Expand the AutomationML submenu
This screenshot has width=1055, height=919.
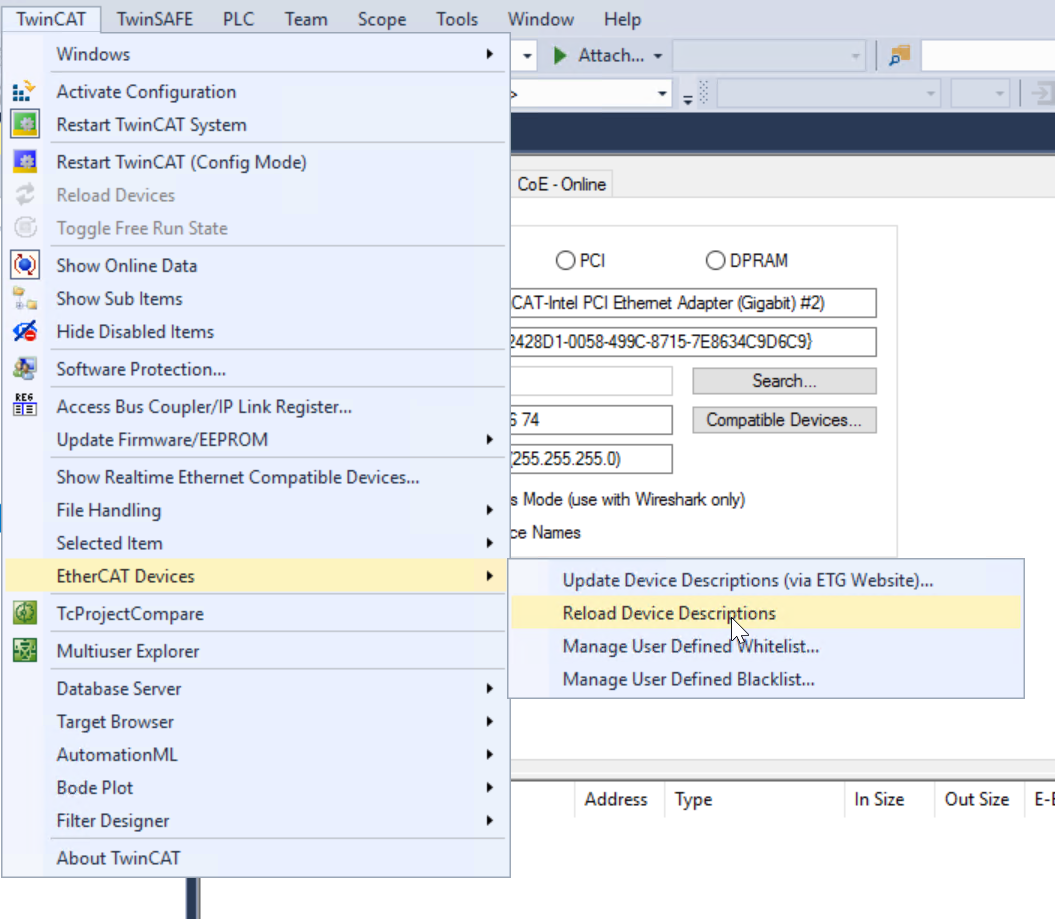click(x=490, y=754)
